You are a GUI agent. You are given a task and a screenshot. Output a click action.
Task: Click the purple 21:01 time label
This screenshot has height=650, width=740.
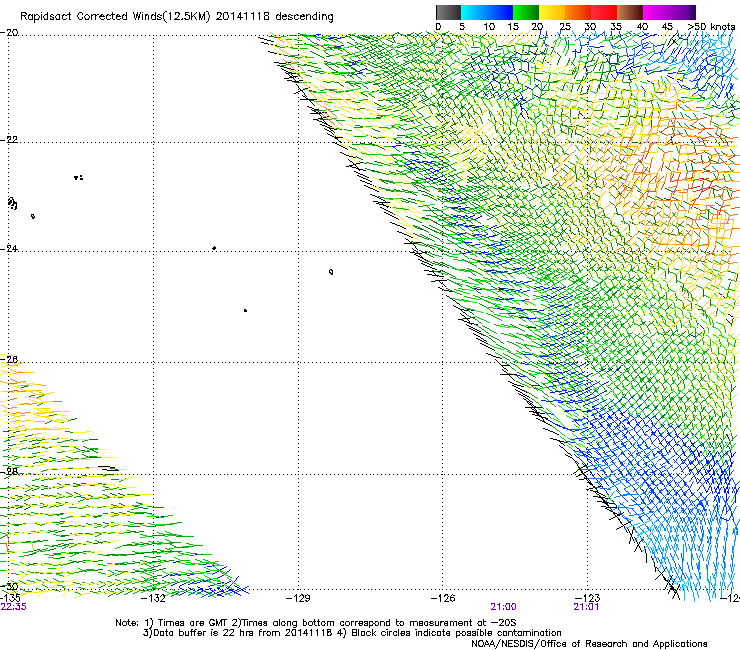(586, 607)
